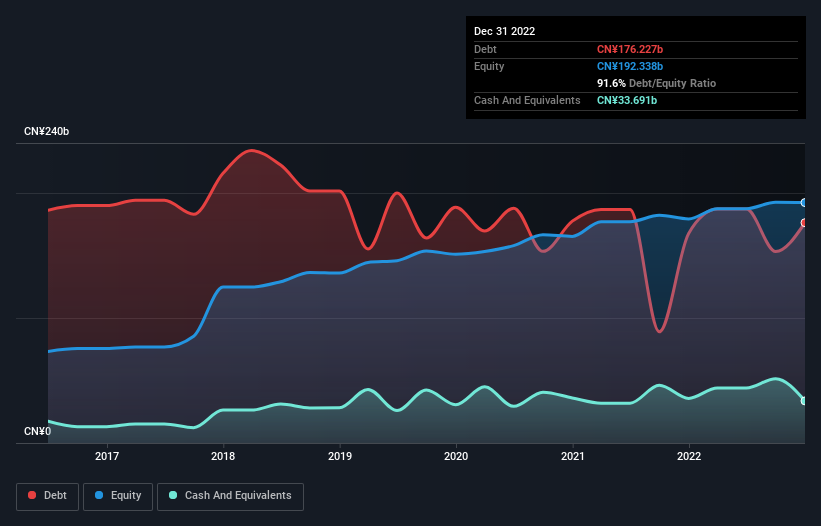Click the CN¥0 y-axis label
Image resolution: width=821 pixels, height=526 pixels.
pyautogui.click(x=38, y=431)
